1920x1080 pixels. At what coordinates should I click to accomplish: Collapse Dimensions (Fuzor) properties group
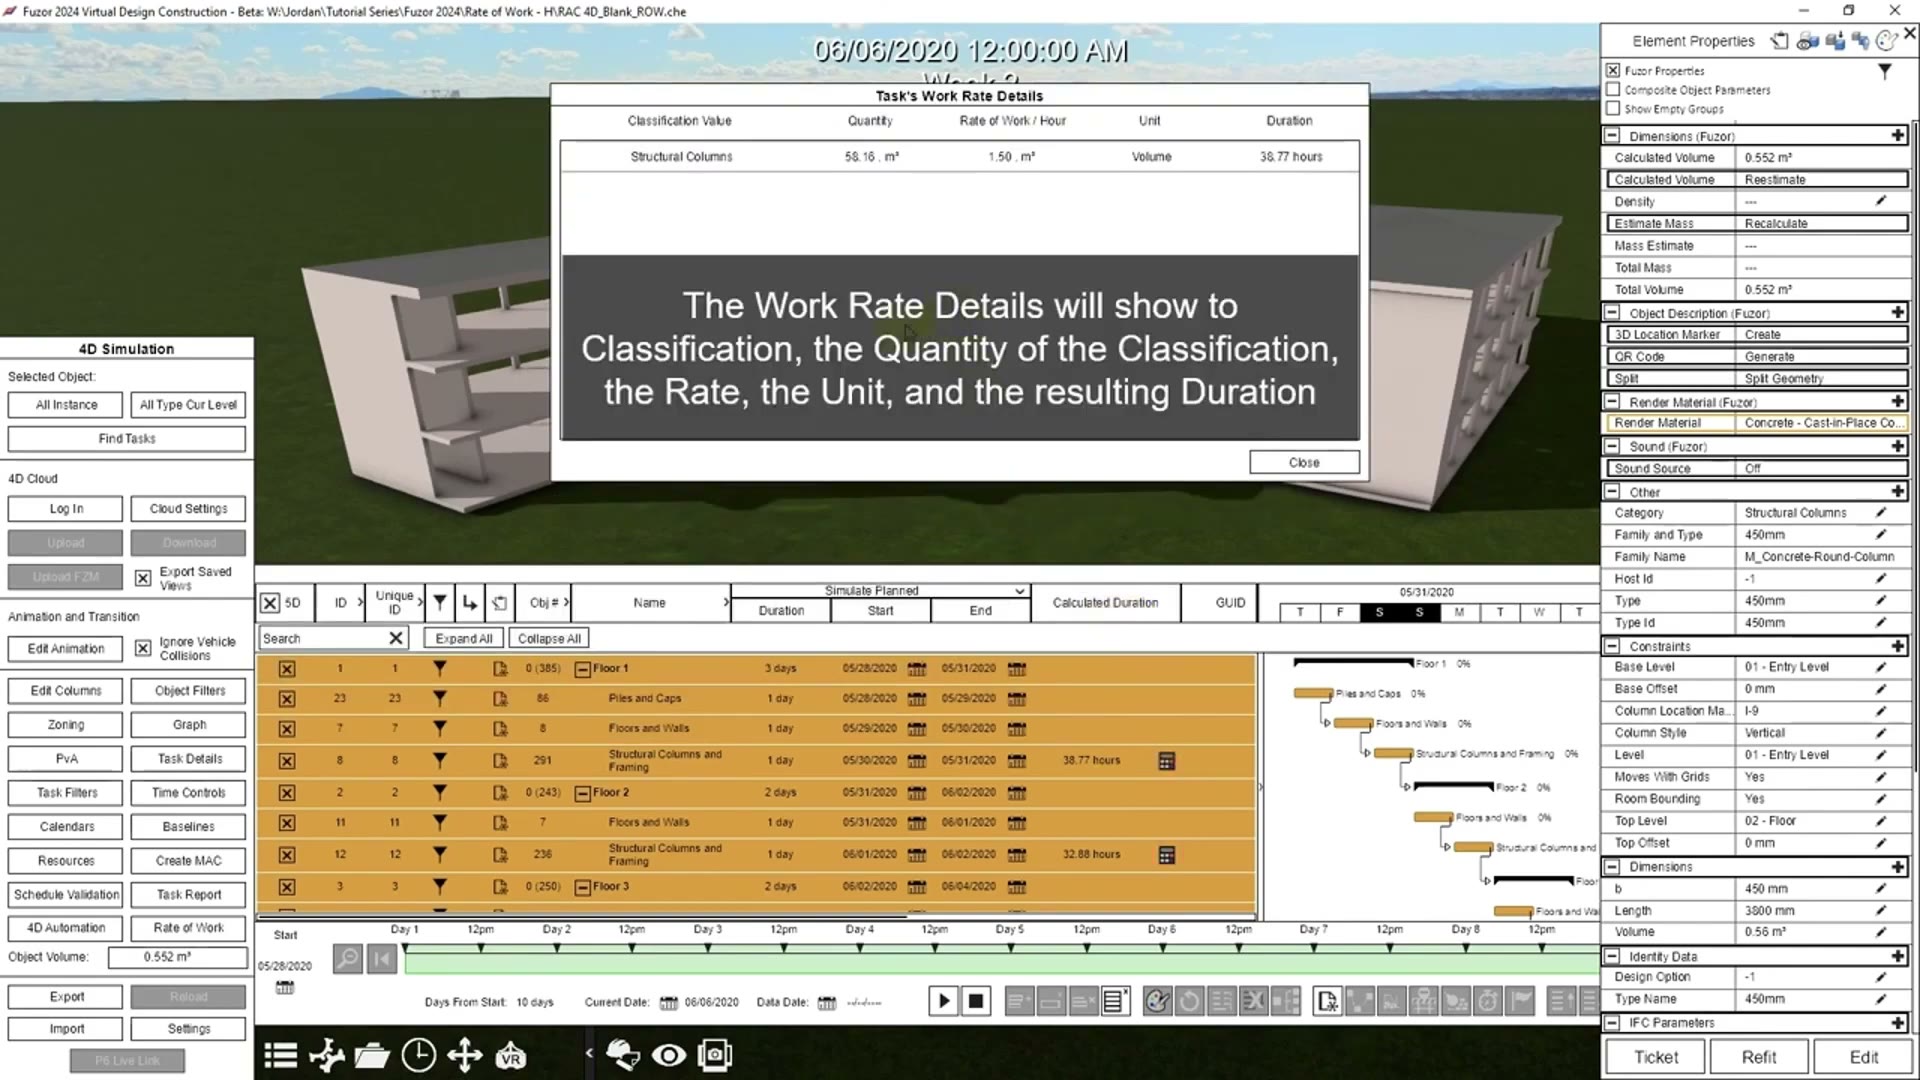(x=1612, y=135)
